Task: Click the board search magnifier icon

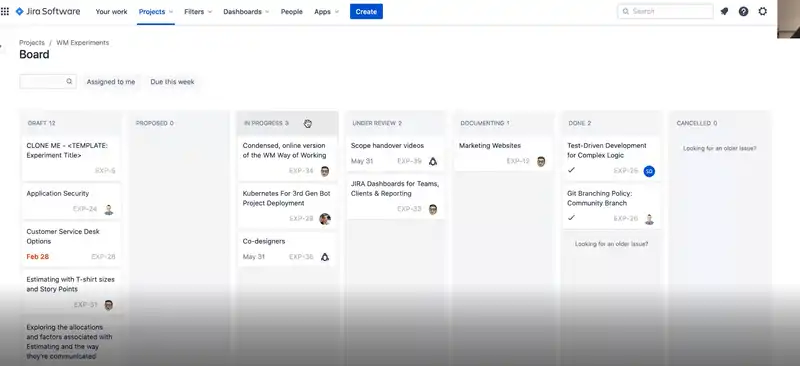Action: click(x=69, y=81)
